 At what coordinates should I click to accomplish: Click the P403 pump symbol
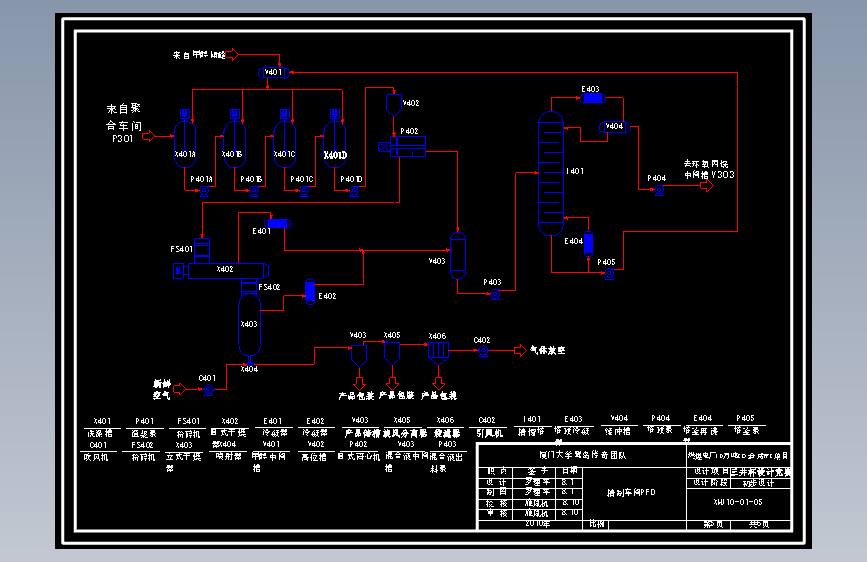point(495,294)
